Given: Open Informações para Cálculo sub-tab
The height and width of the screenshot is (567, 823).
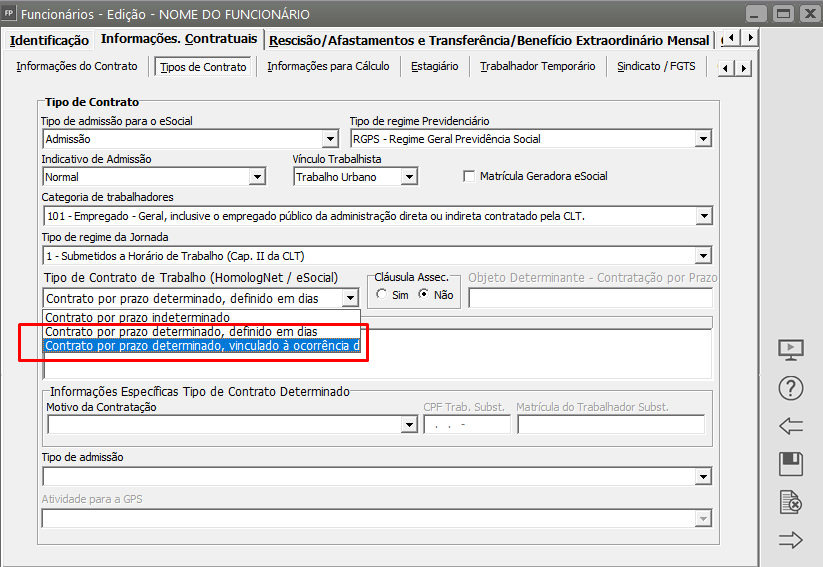Looking at the screenshot, I should [x=328, y=66].
